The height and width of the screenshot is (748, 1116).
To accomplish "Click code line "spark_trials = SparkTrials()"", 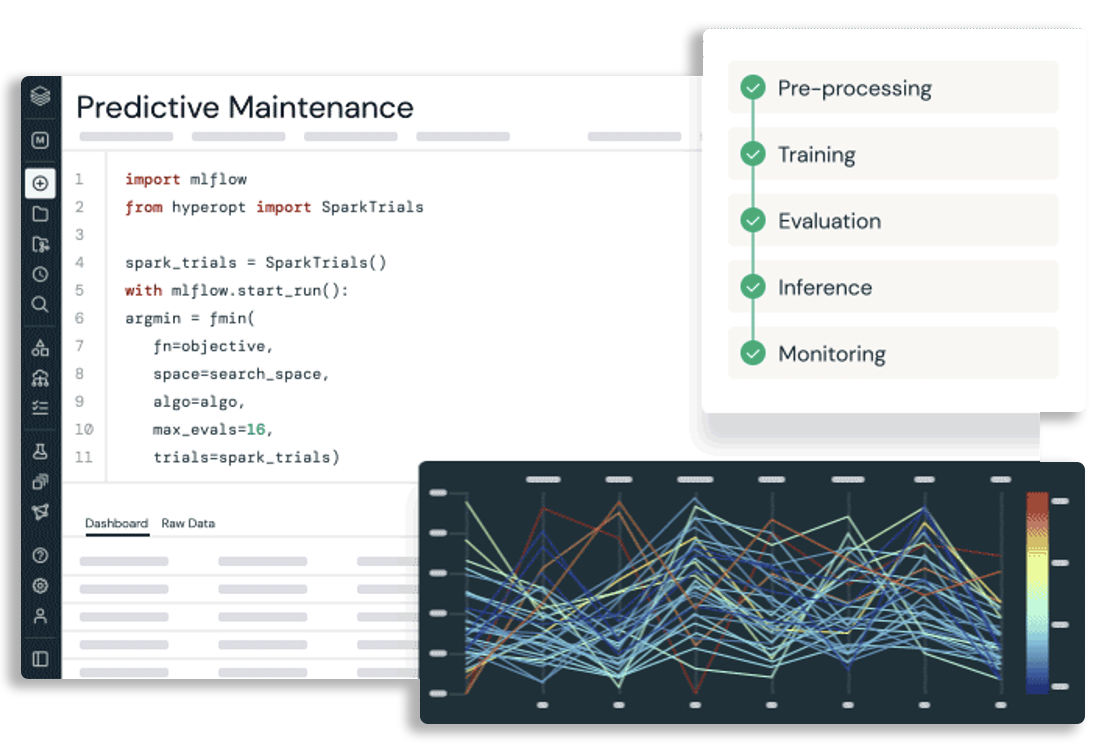I will [x=256, y=263].
